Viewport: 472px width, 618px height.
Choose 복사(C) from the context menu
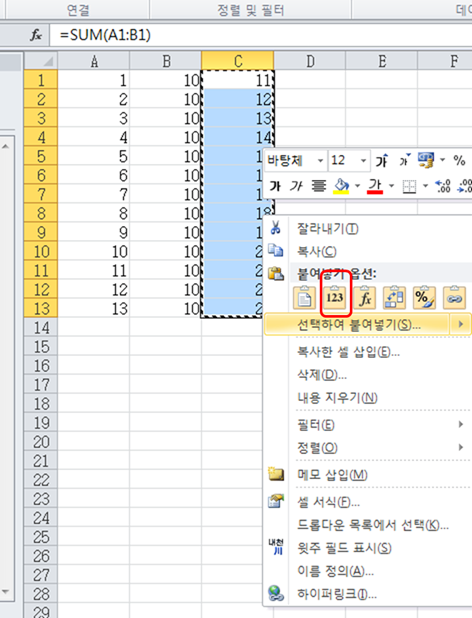[x=316, y=251]
